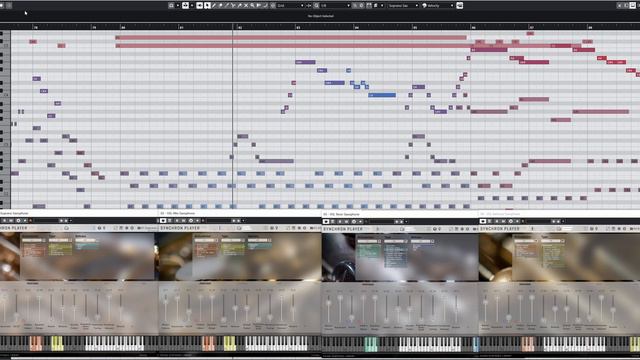Select the Object Selection arrow tool

(x=207, y=5)
